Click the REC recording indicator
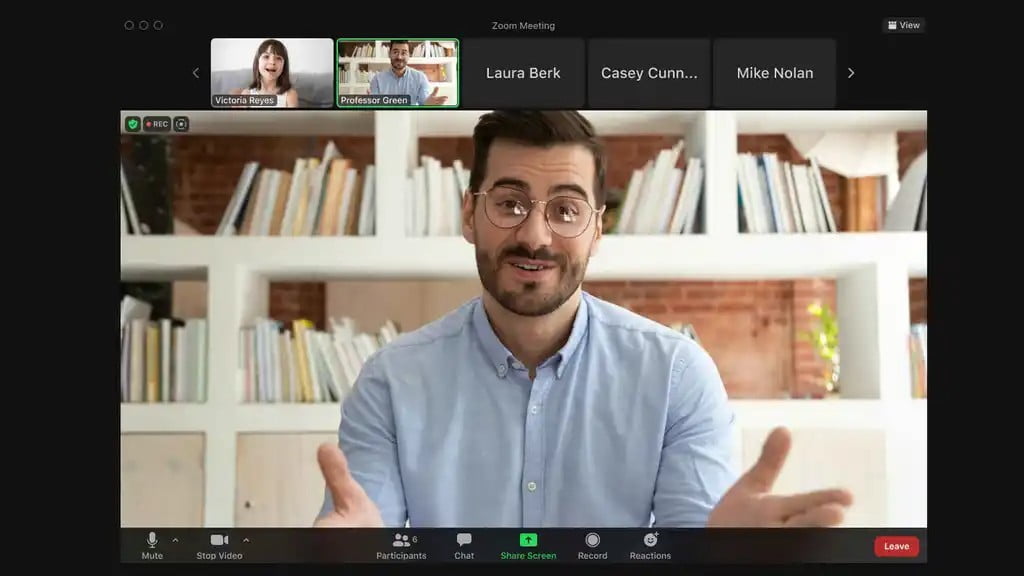This screenshot has width=1024, height=576. point(156,124)
